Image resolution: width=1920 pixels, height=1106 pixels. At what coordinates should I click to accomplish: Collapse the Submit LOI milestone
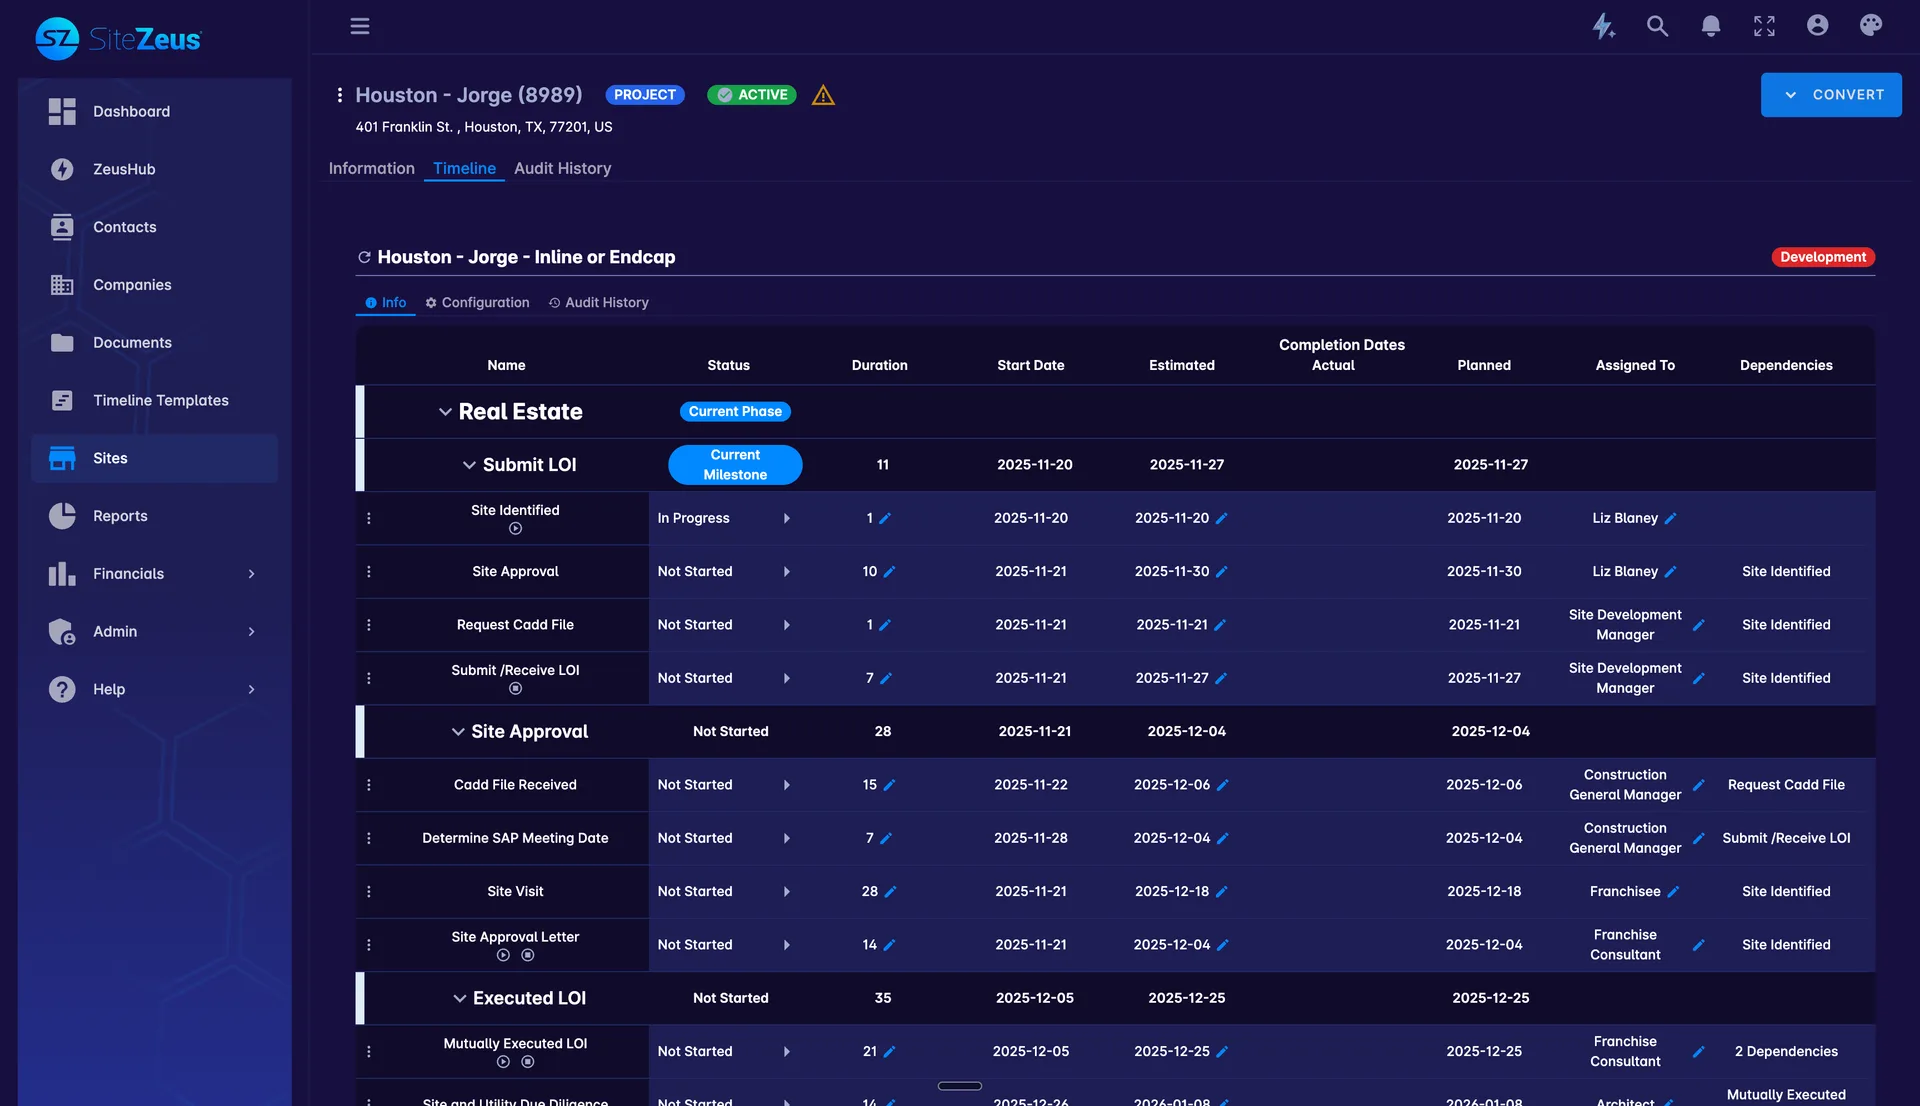point(469,464)
